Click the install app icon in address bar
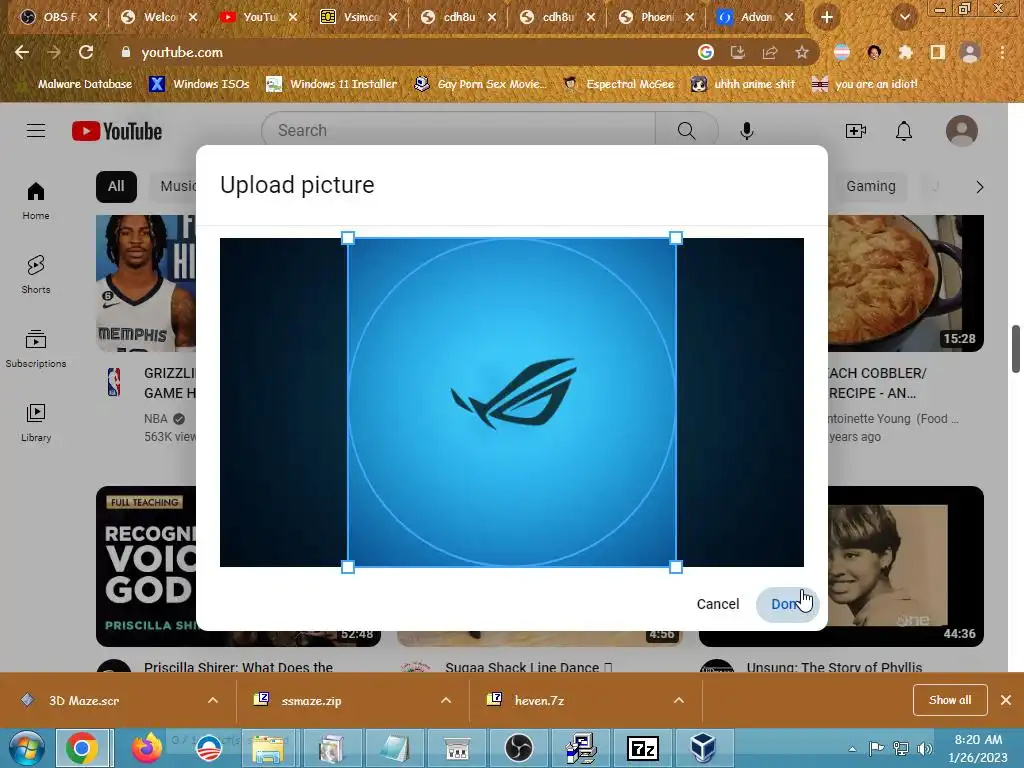Viewport: 1024px width, 768px height. (737, 52)
